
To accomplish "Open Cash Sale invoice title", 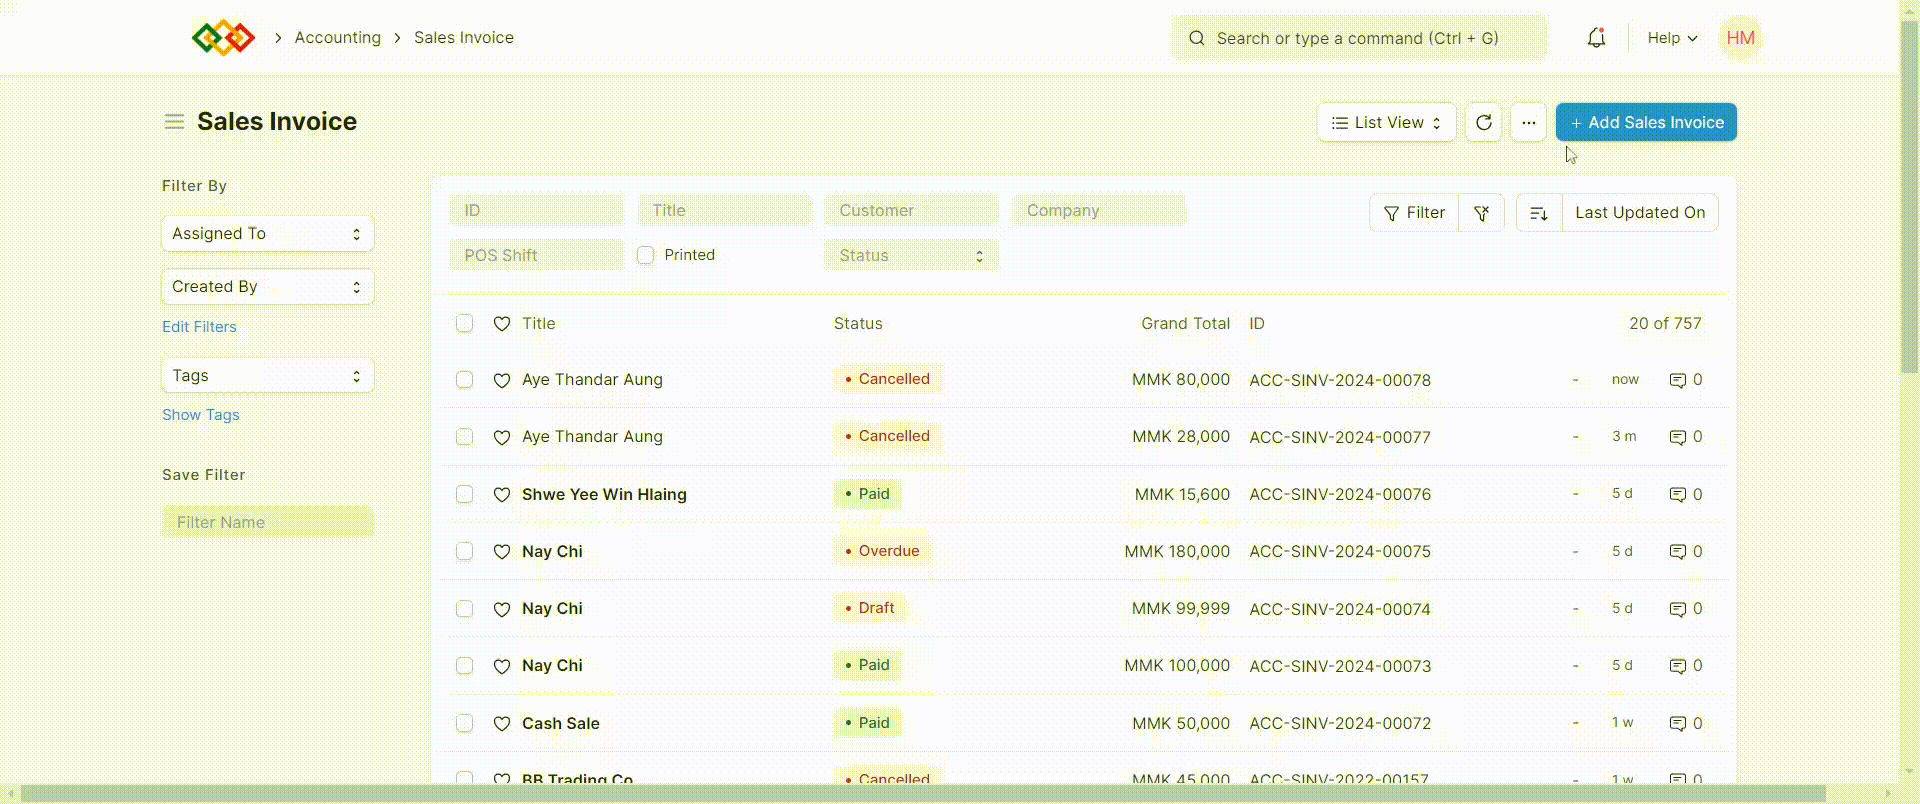I will tap(561, 723).
